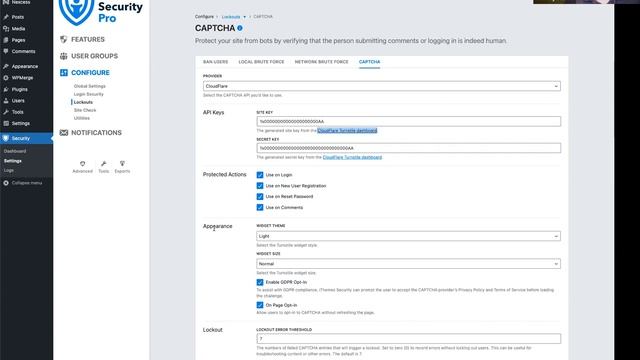Viewport: 640px width, 360px height.
Task: Open CloudFlare Turnstile dashboard link under Secret Key
Action: [x=352, y=157]
